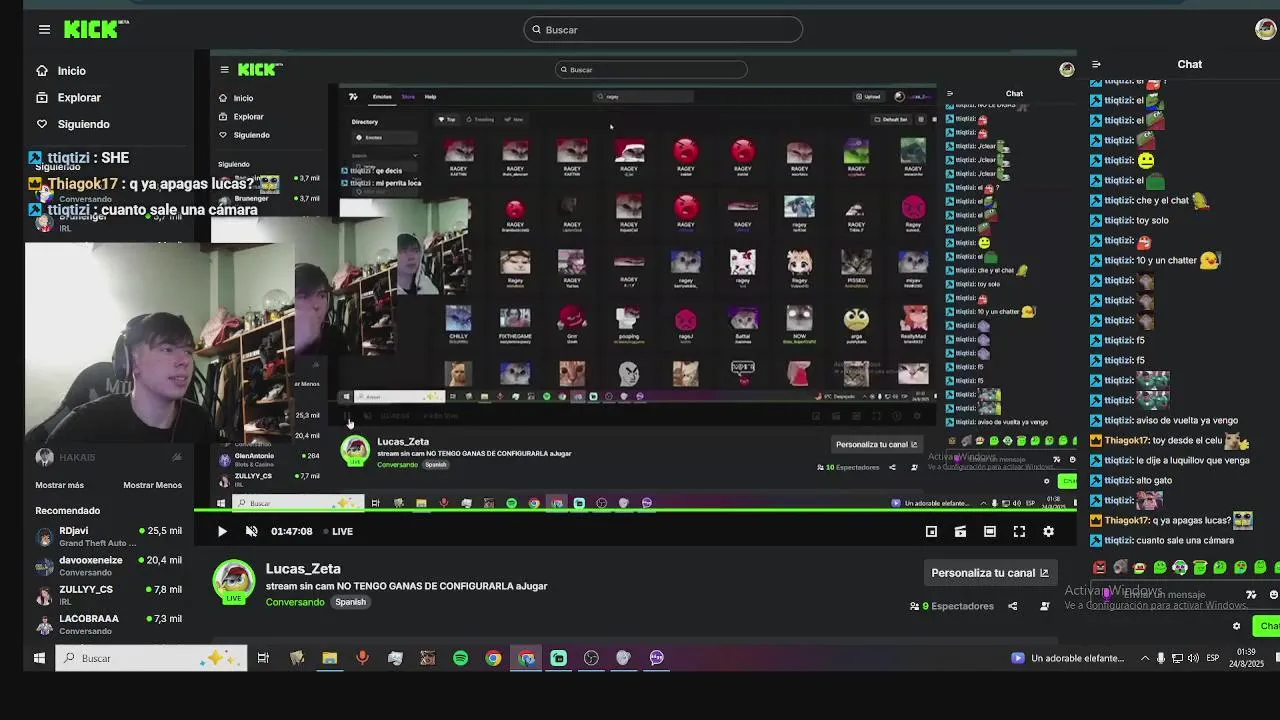Click the cast icon beside mini player
Image resolution: width=1280 pixels, height=720 pixels.
point(960,532)
